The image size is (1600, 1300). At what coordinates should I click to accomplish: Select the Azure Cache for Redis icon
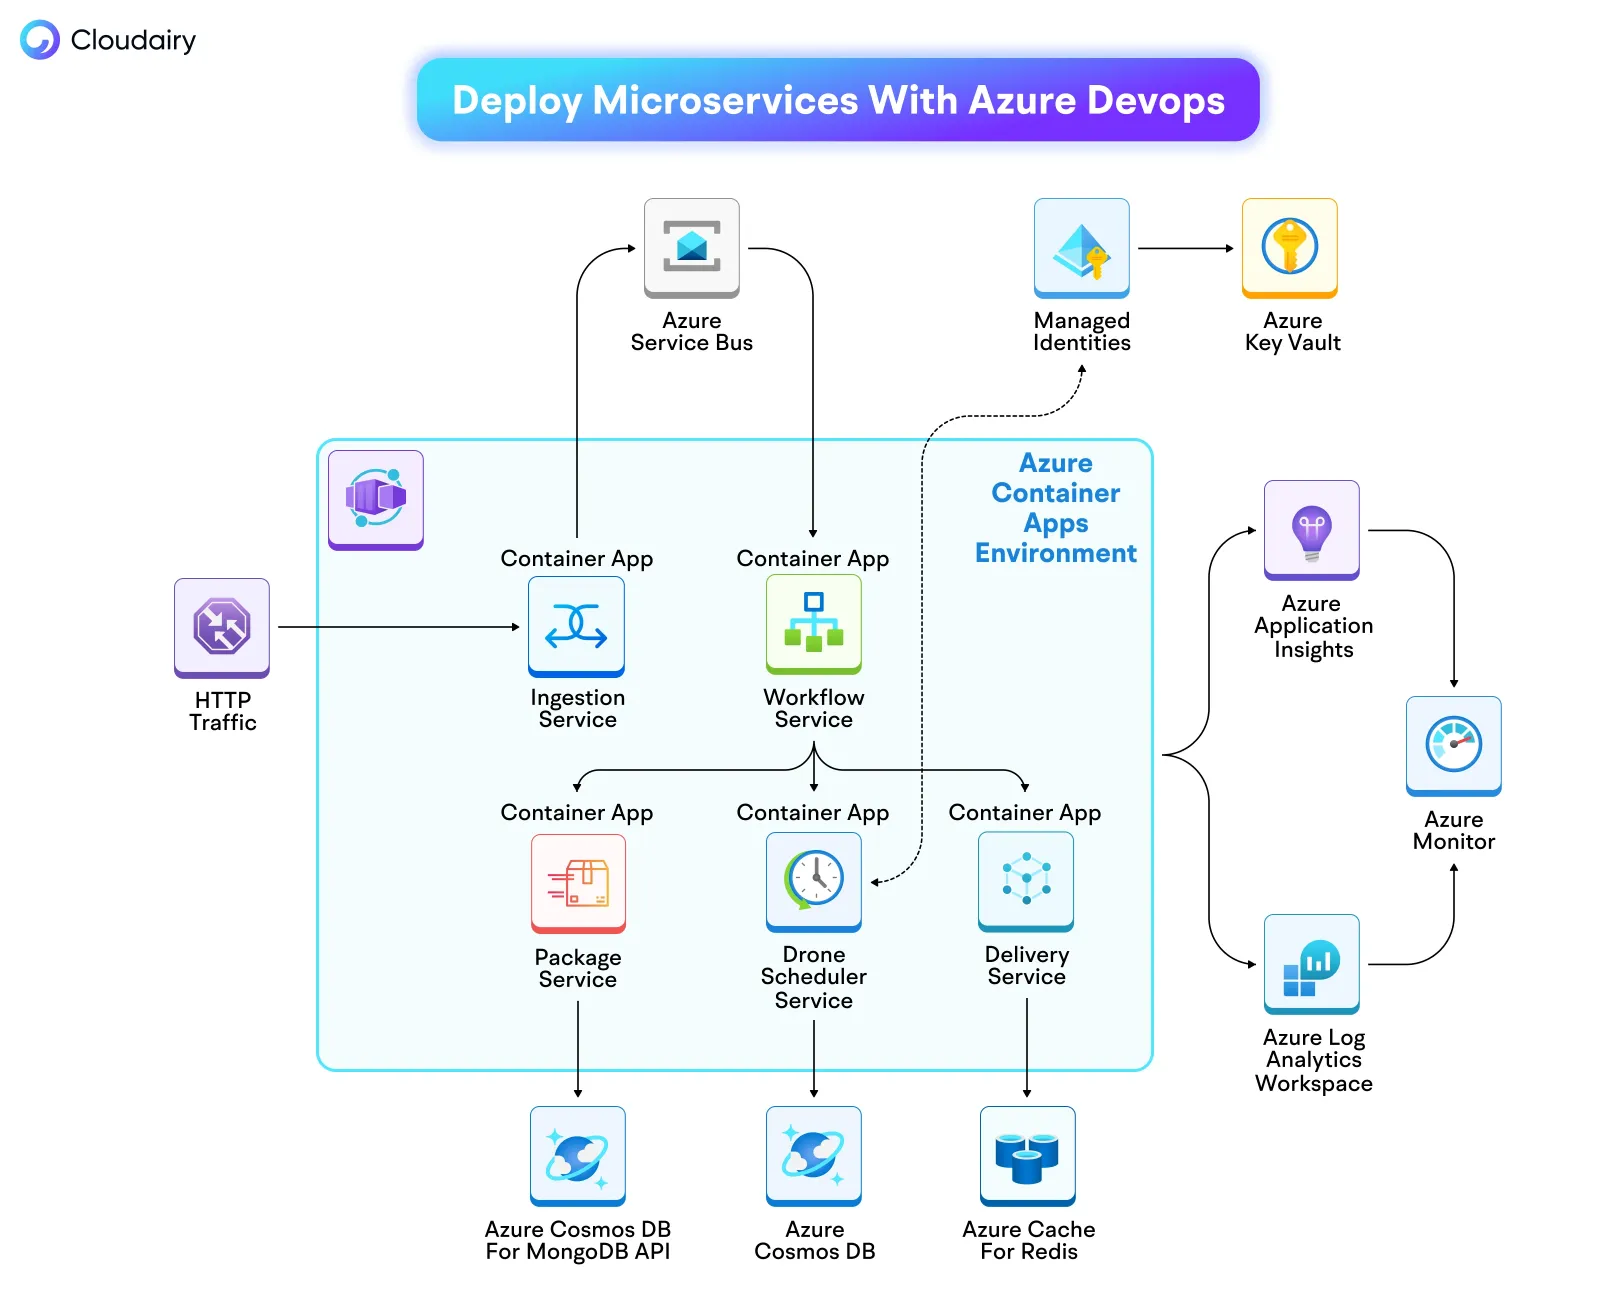point(1025,1157)
